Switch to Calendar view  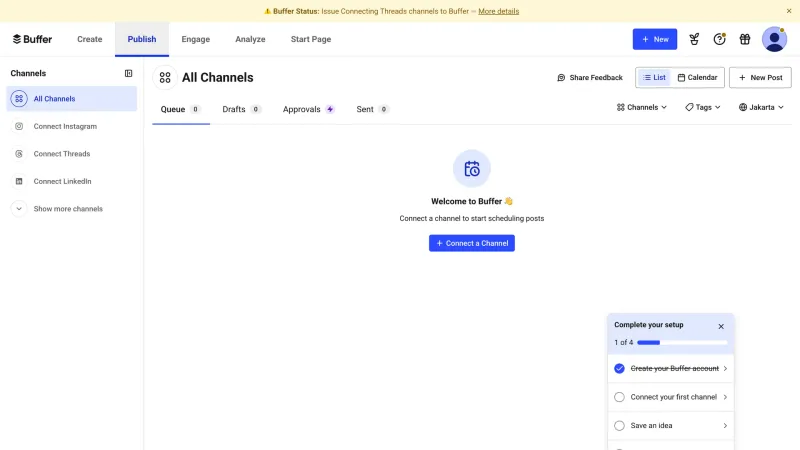tap(697, 78)
